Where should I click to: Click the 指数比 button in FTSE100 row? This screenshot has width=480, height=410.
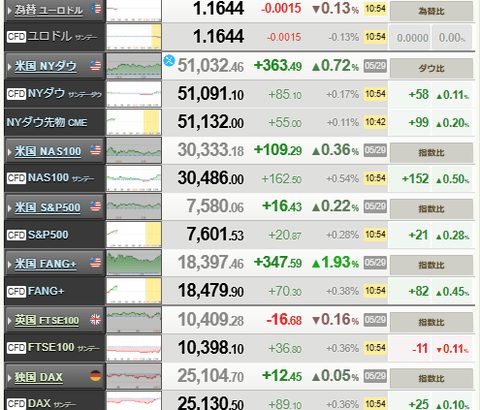pos(431,322)
